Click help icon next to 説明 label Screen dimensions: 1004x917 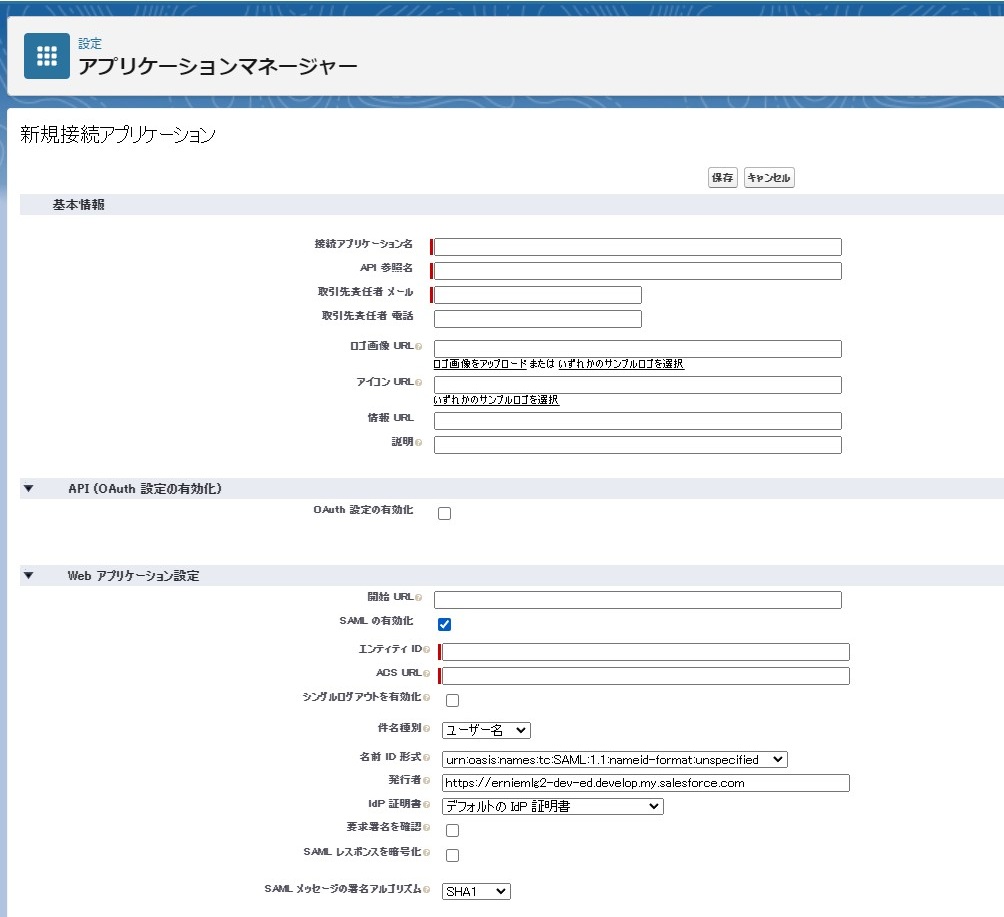419,442
